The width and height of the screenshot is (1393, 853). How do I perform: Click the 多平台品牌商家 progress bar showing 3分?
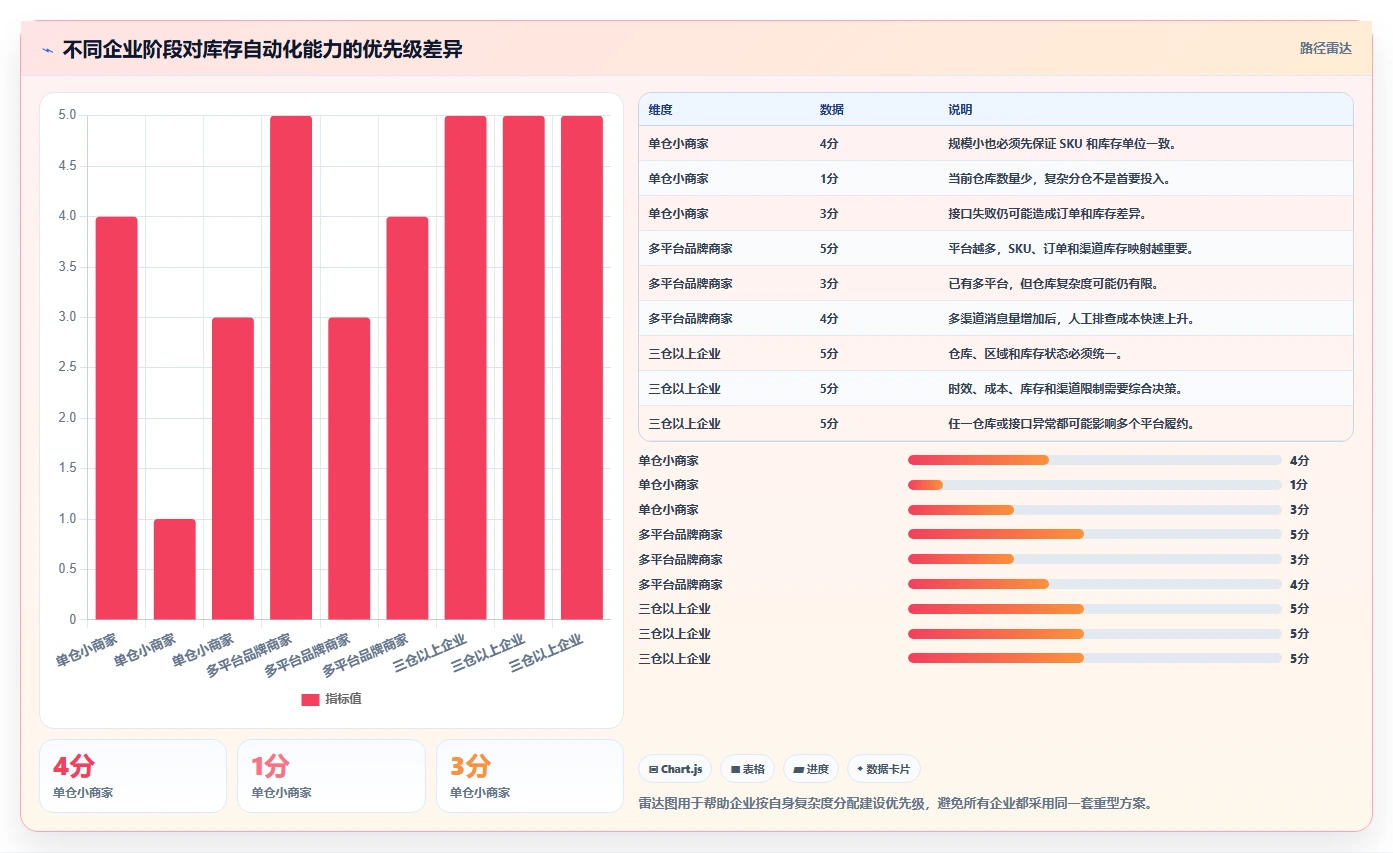click(1095, 559)
